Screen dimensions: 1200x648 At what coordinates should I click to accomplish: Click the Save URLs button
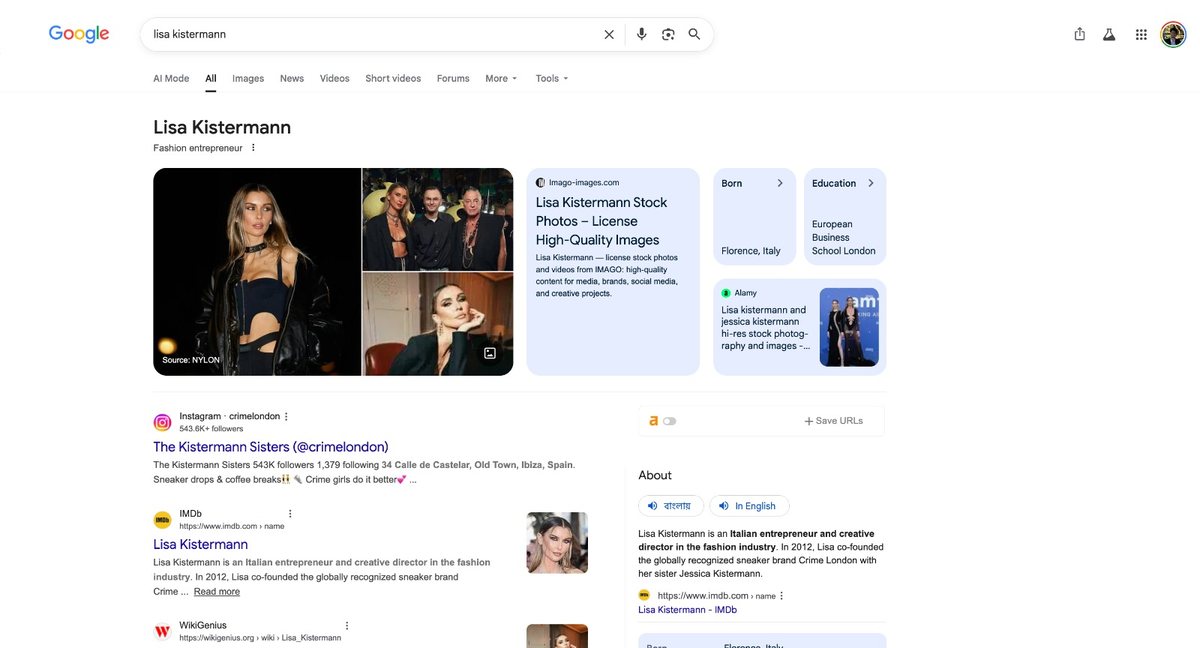coord(834,421)
